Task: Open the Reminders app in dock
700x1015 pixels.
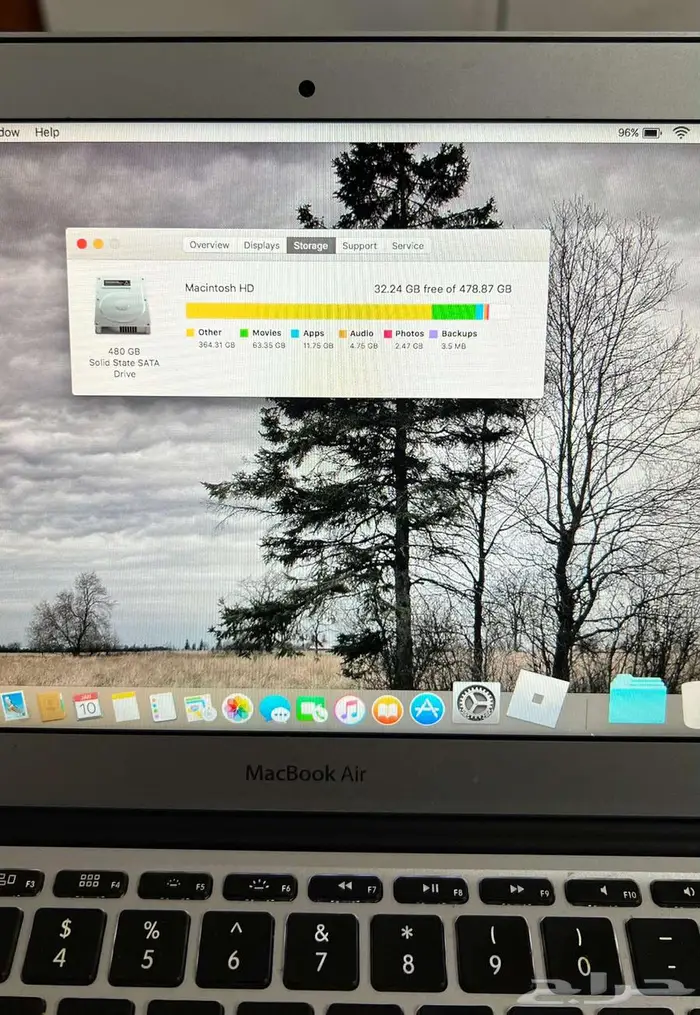Action: coord(162,707)
